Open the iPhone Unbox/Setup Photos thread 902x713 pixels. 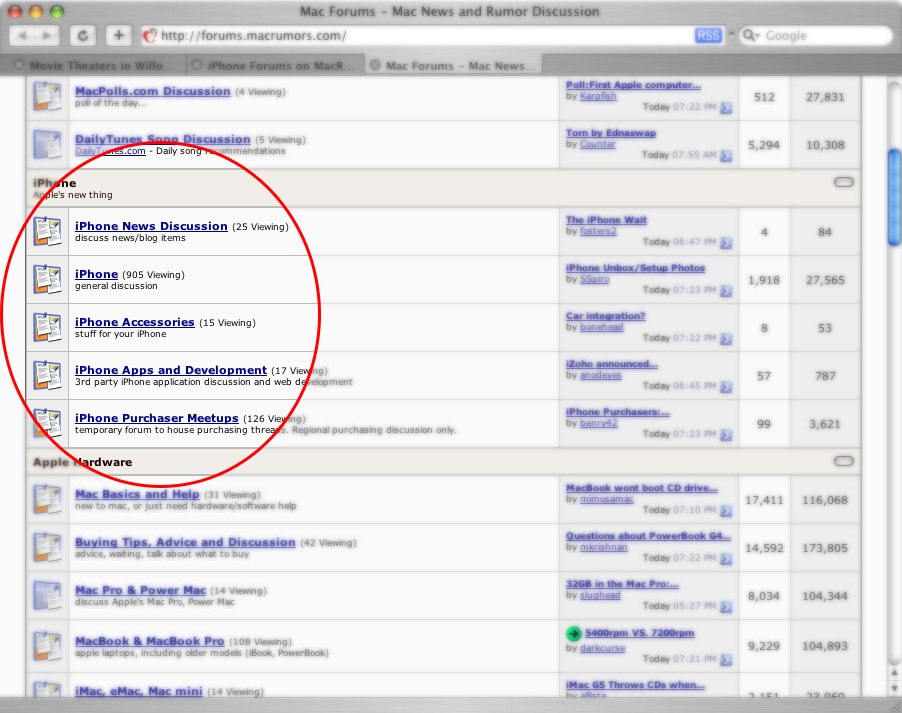(x=635, y=268)
